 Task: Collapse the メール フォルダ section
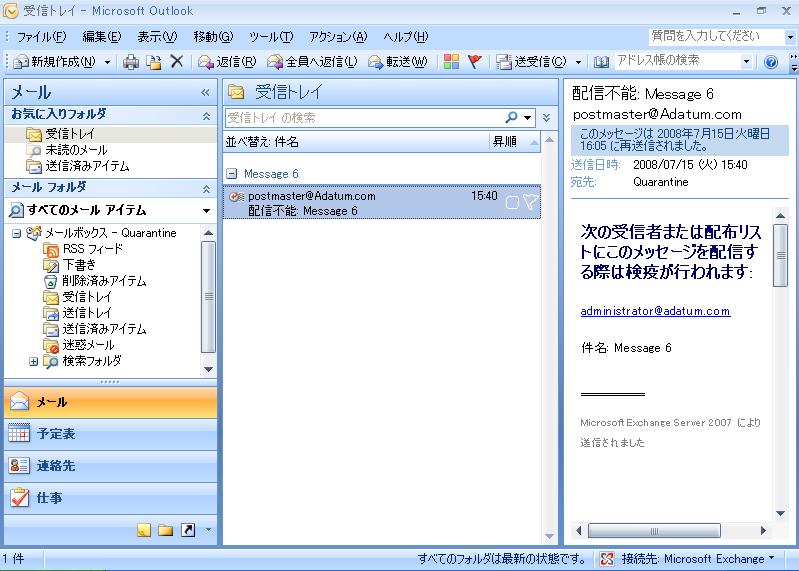(x=206, y=189)
